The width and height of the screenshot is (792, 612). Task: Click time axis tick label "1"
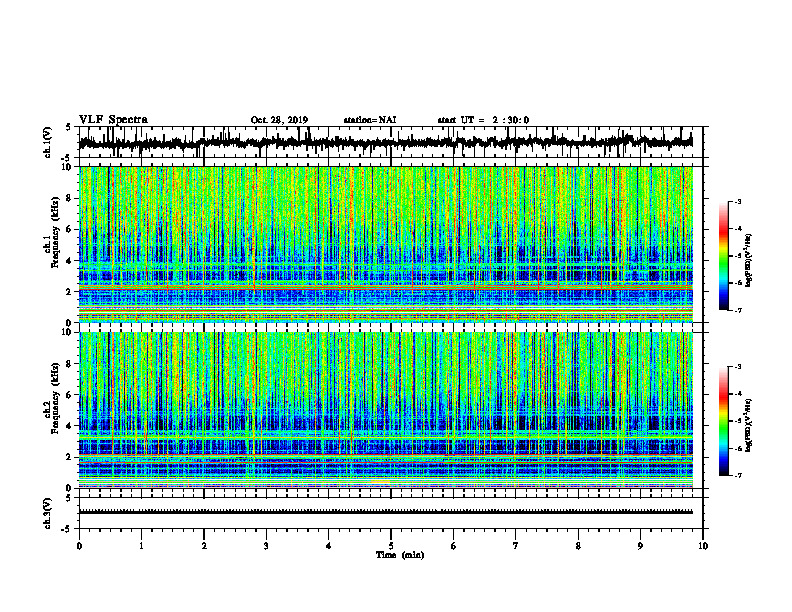[x=141, y=546]
